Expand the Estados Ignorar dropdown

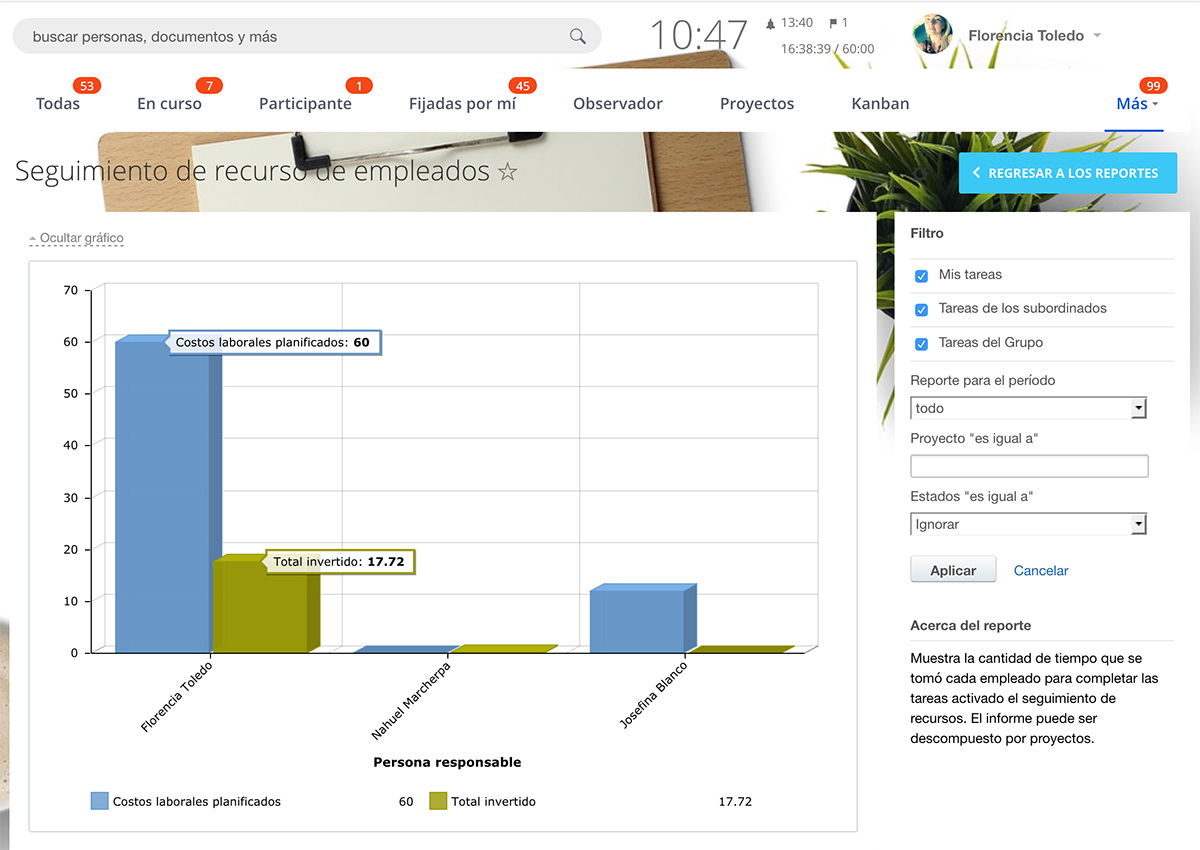1137,525
